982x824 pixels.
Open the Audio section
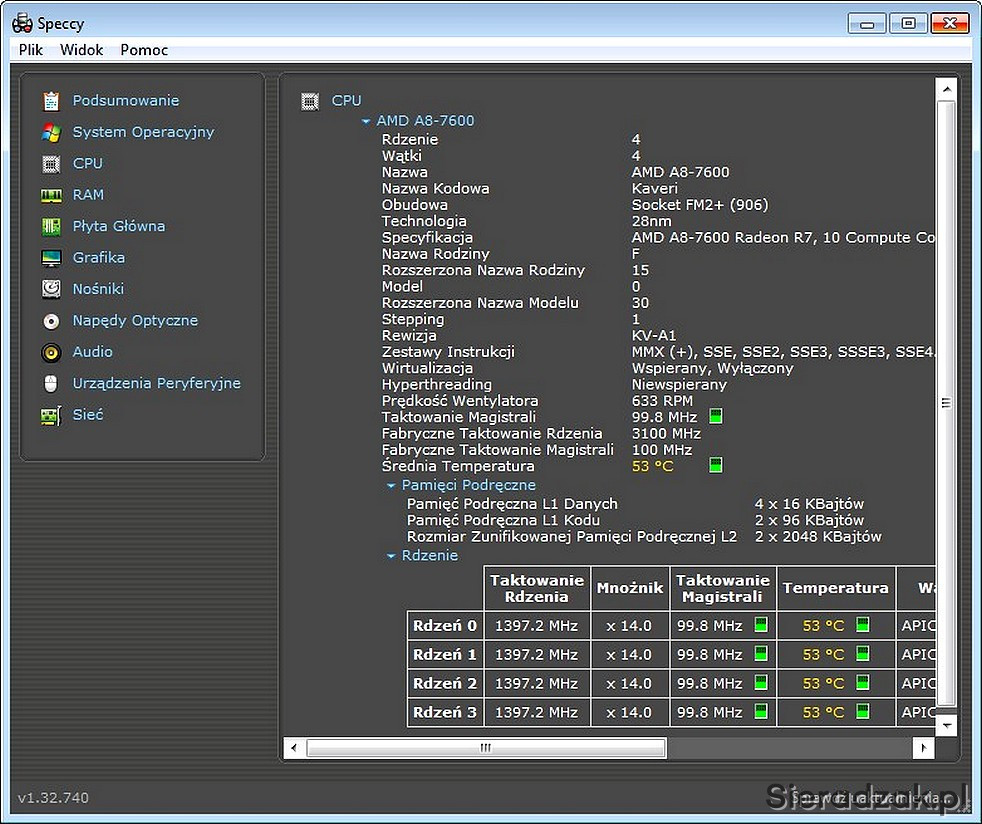tap(93, 352)
